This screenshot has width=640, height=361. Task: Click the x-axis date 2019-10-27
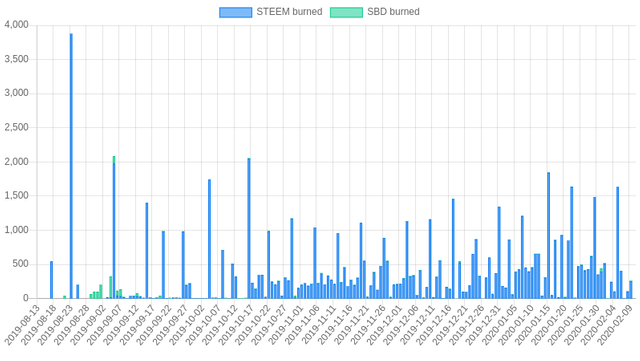[x=269, y=325]
